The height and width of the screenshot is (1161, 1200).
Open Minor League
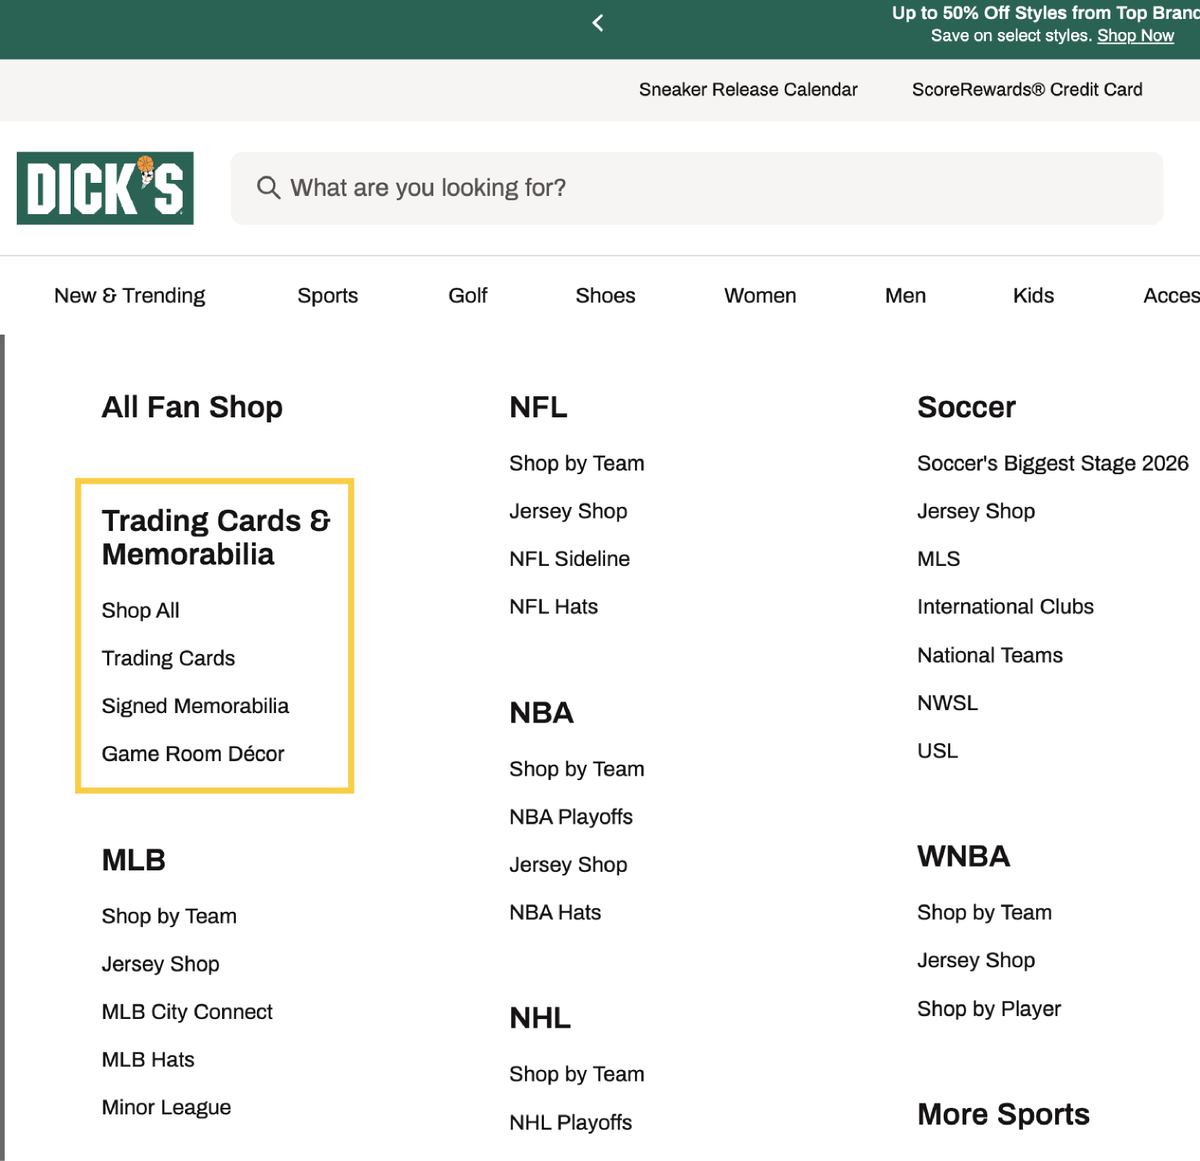pyautogui.click(x=166, y=1108)
